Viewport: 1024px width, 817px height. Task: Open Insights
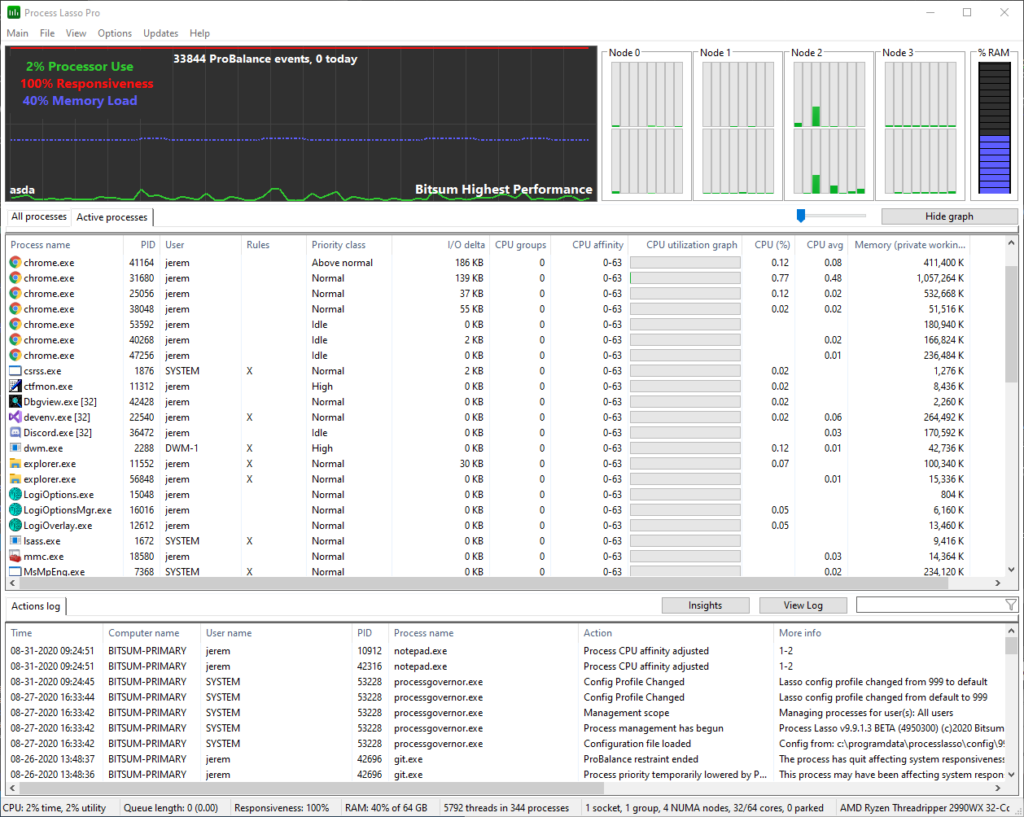705,605
